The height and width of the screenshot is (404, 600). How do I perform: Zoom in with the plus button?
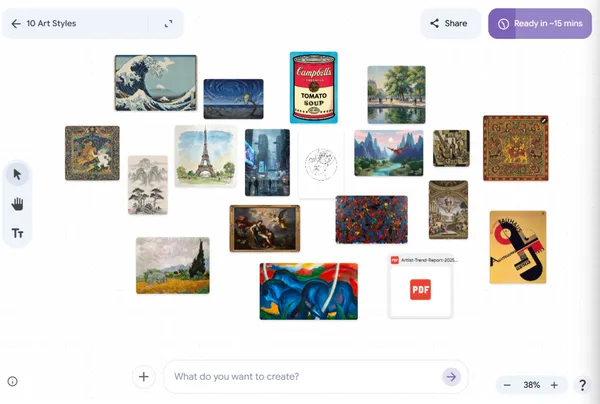tap(554, 385)
